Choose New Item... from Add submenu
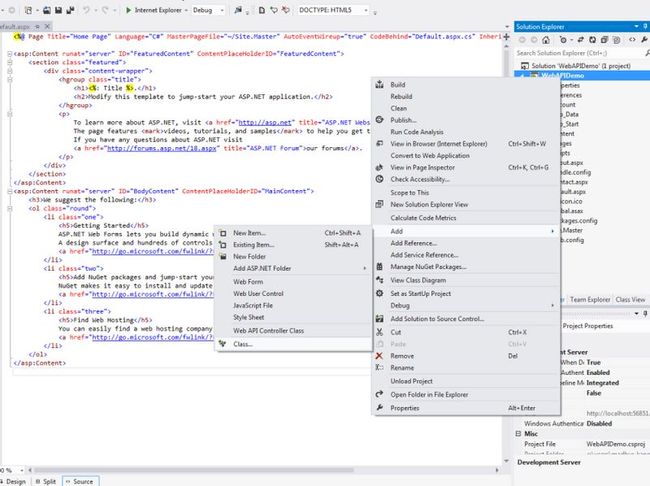This screenshot has height=486, width=650. pos(293,233)
